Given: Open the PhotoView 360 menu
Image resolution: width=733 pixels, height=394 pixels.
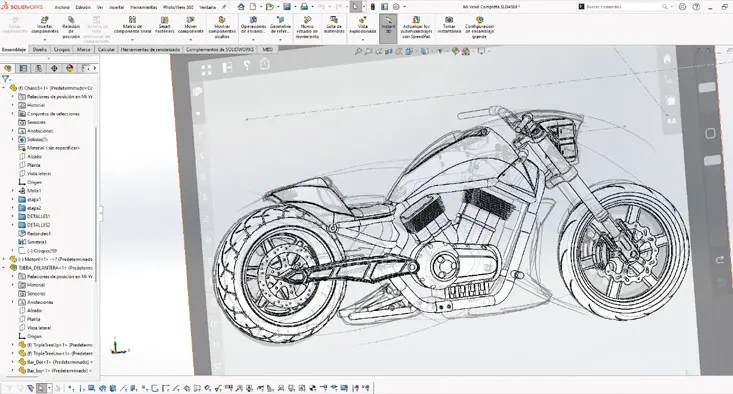Looking at the screenshot, I should pos(179,7).
